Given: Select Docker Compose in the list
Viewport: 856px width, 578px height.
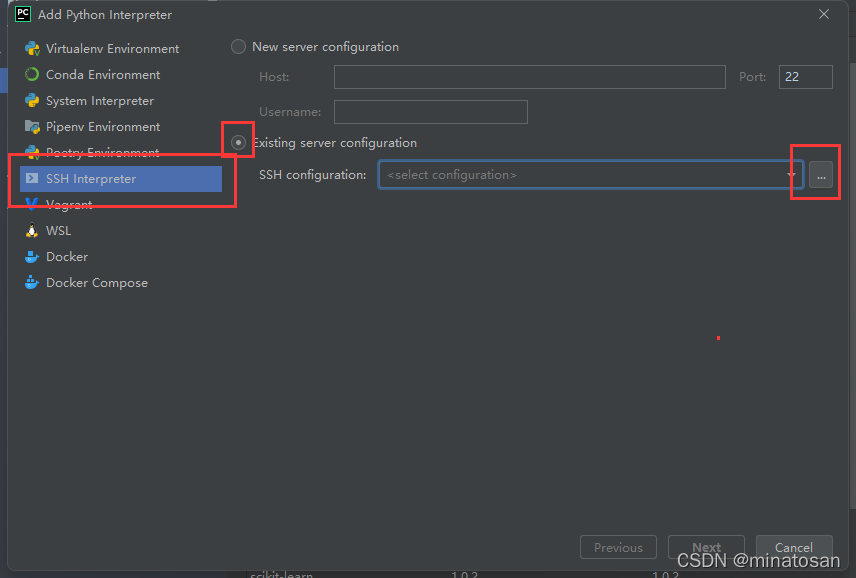Looking at the screenshot, I should pyautogui.click(x=121, y=283).
